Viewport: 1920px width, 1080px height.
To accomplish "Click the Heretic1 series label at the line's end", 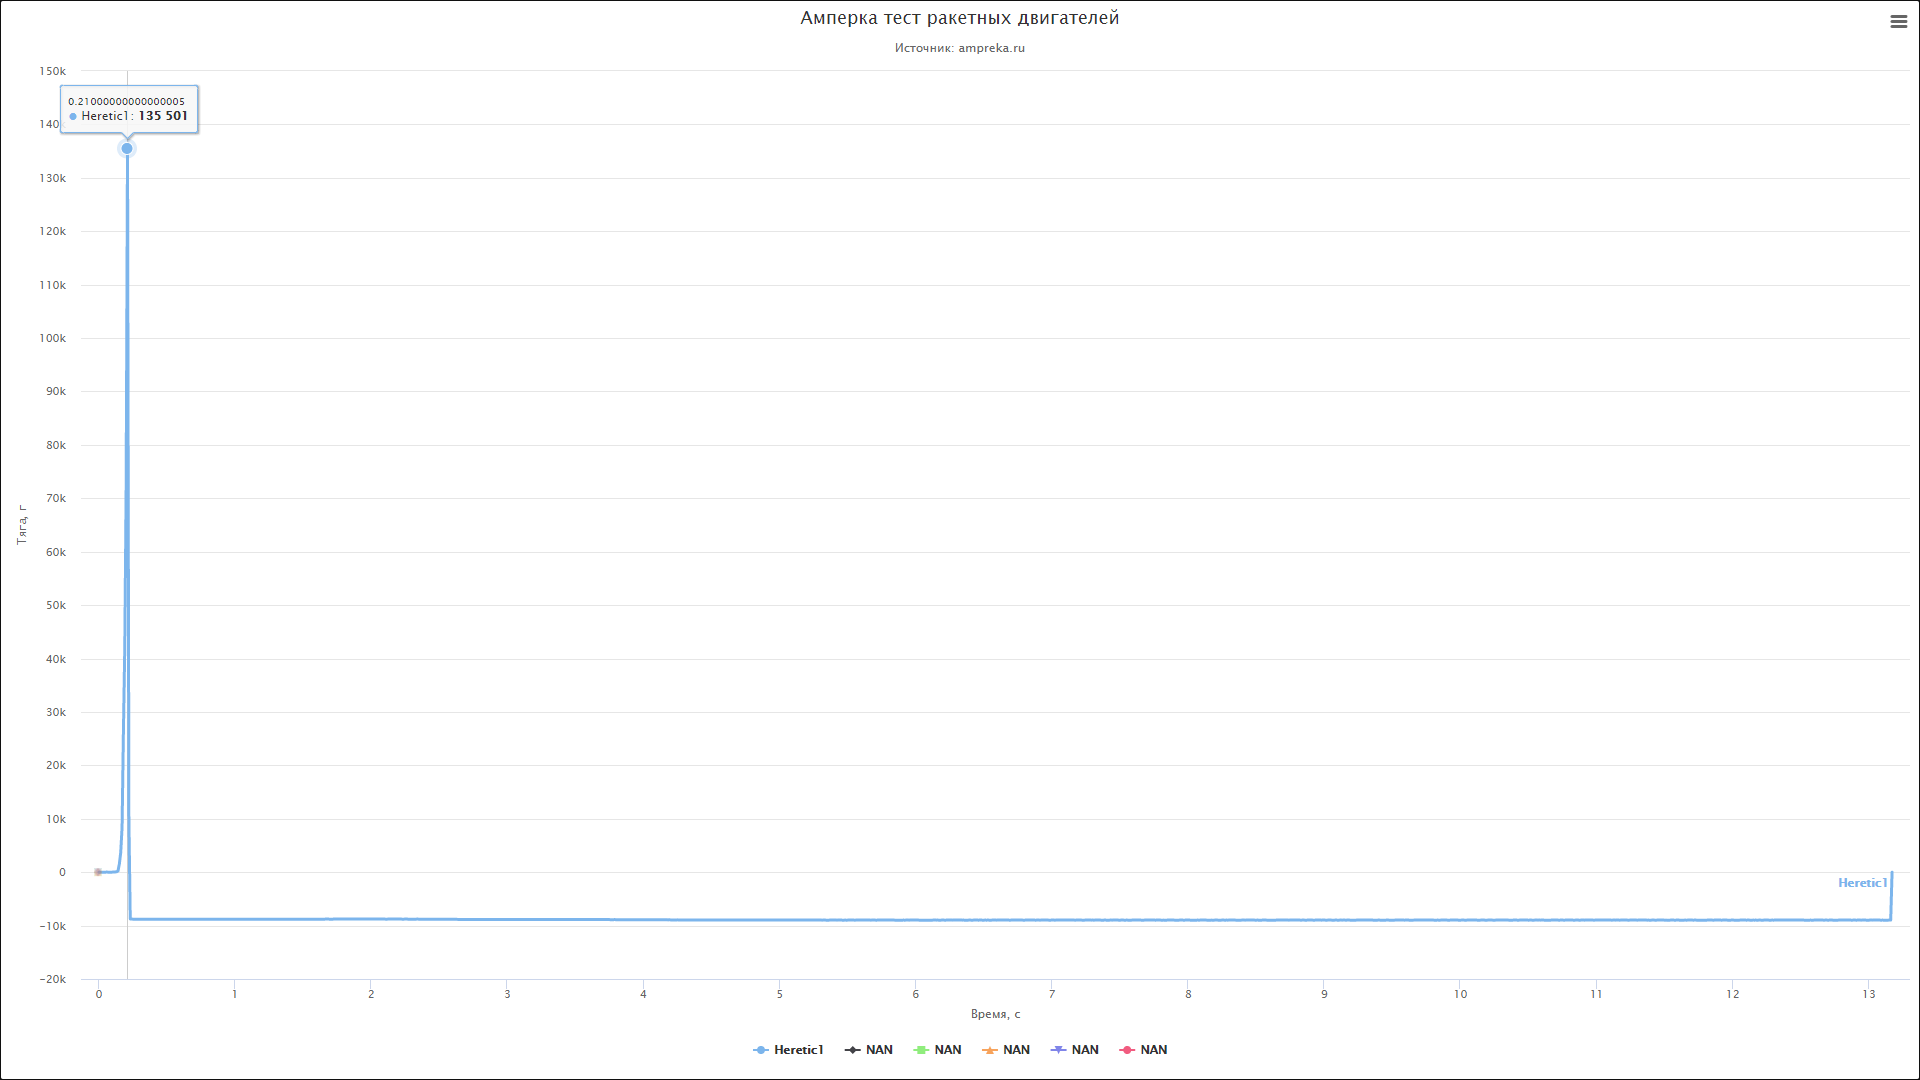I will 1862,883.
